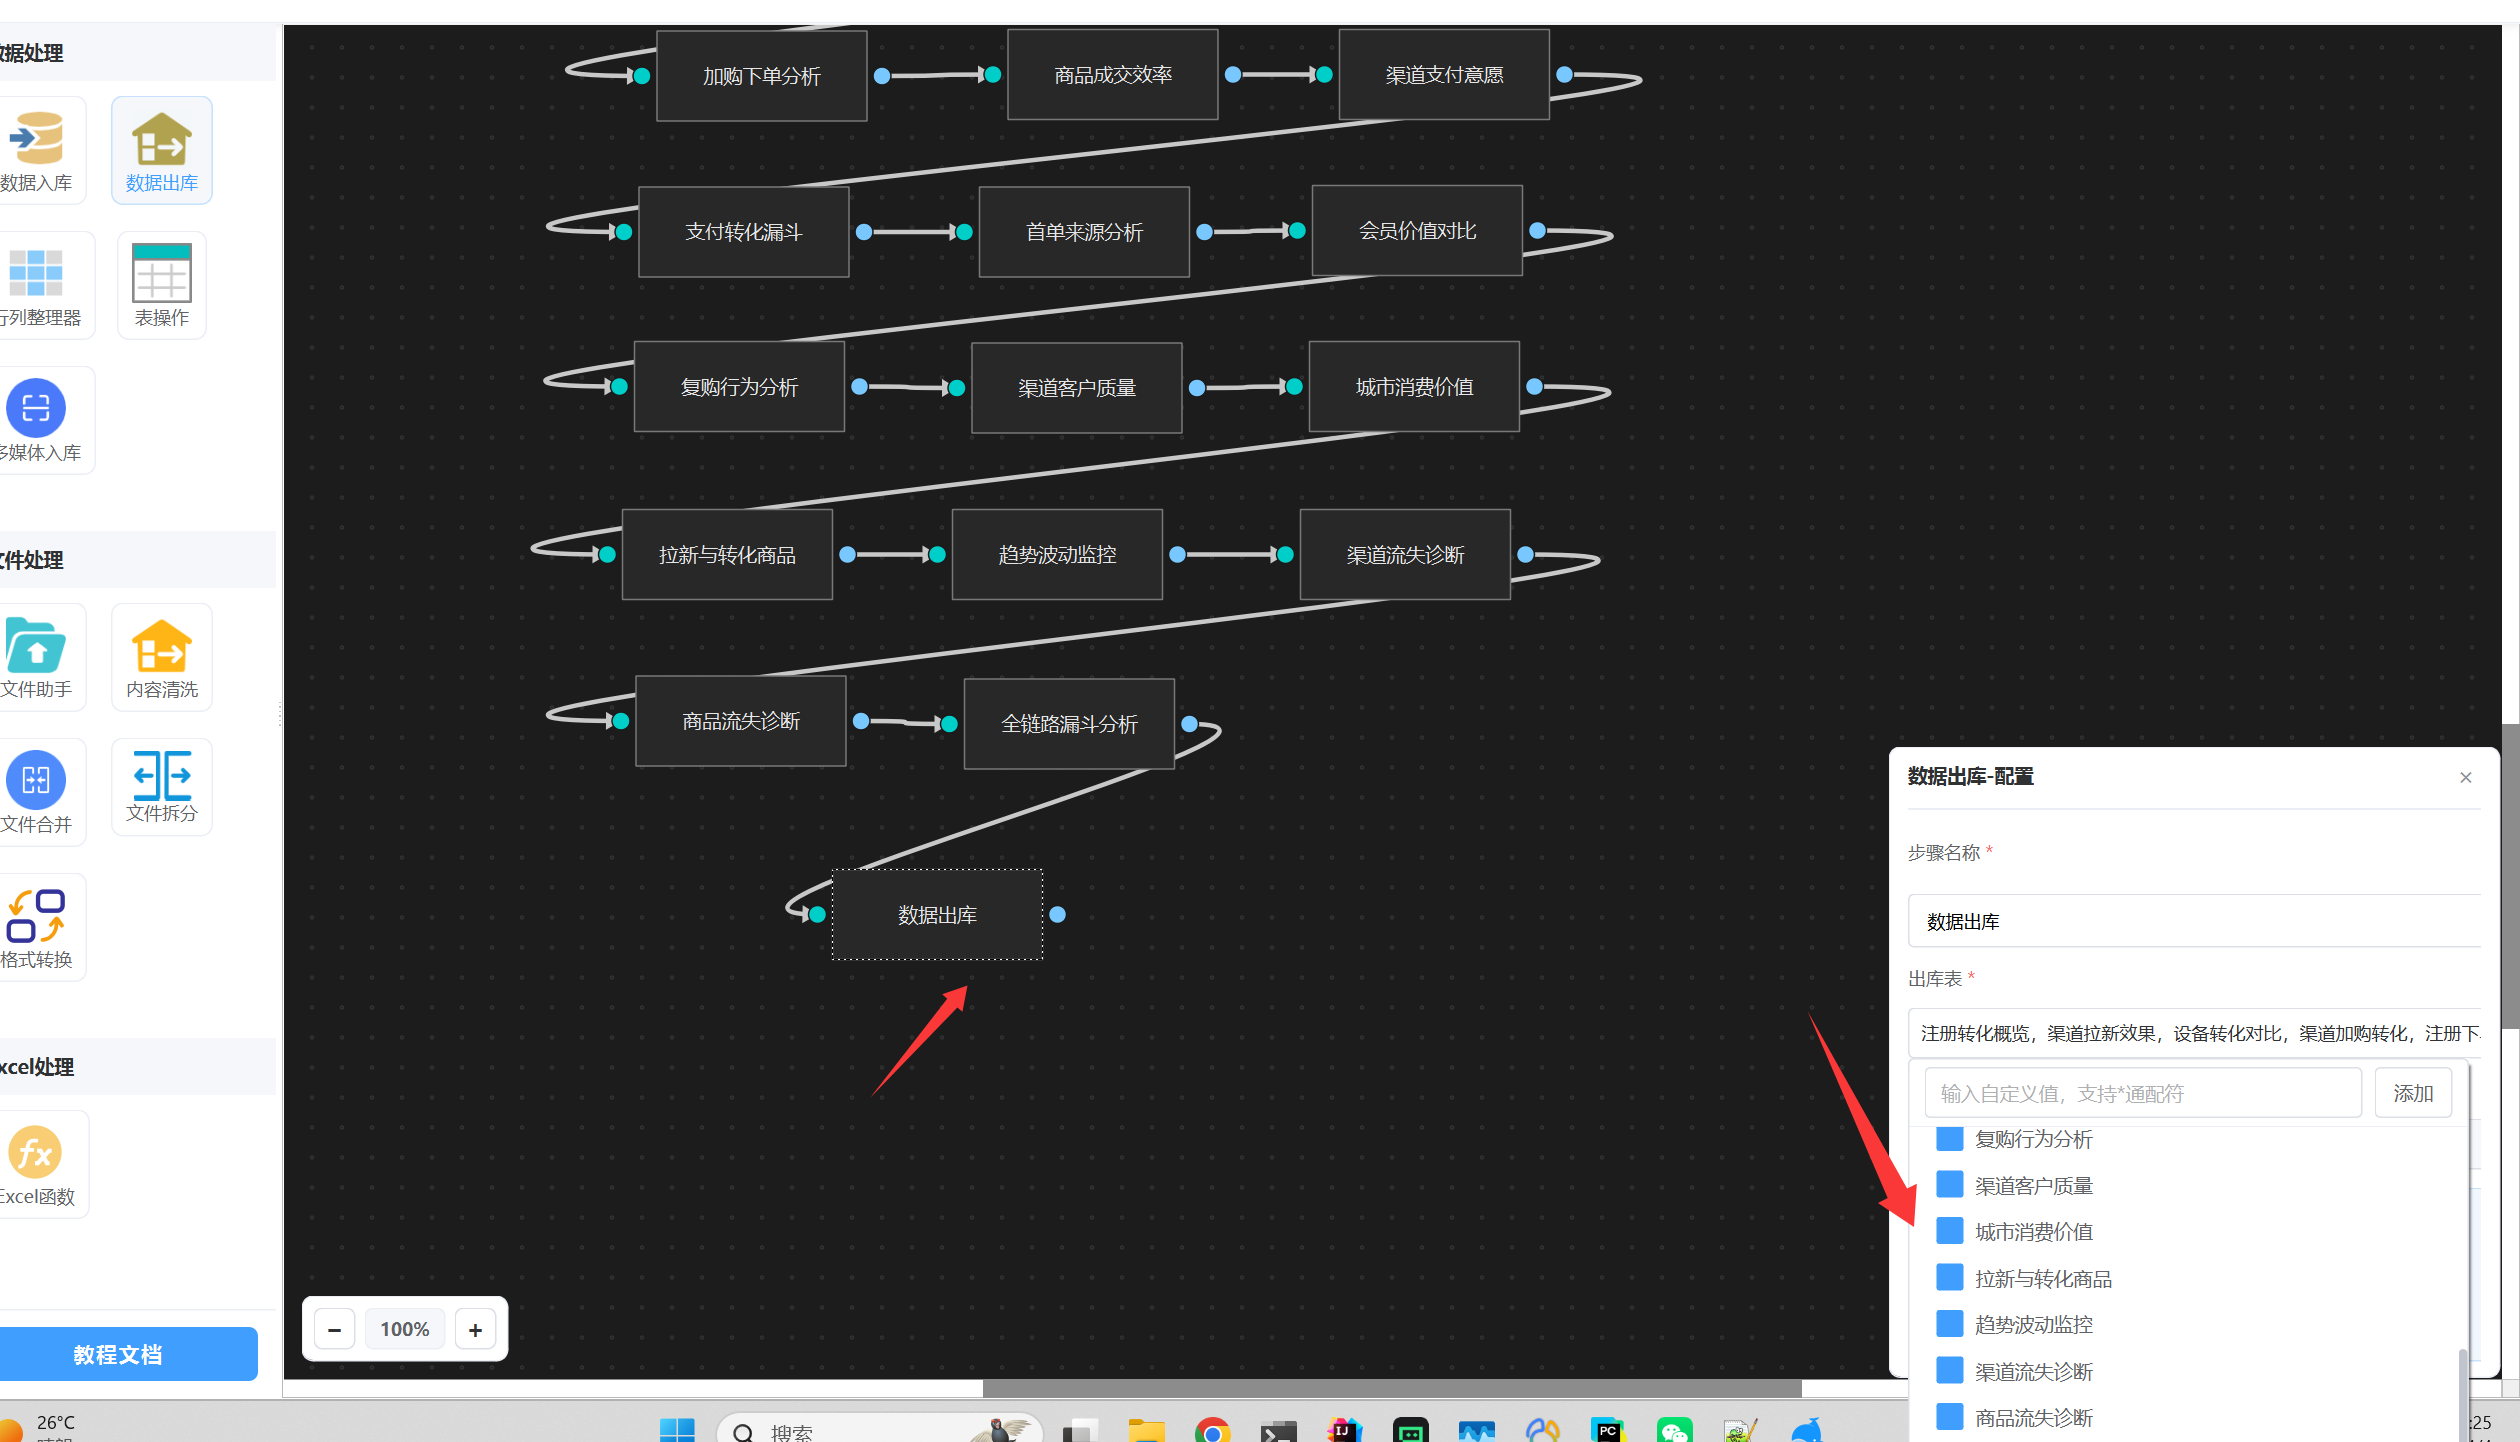Click the 表操作 table icon
Image resolution: width=2520 pixels, height=1442 pixels.
(161, 273)
